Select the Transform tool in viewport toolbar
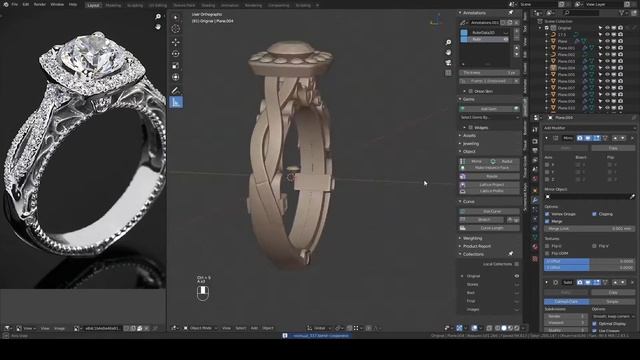This screenshot has width=640, height=360. [176, 77]
